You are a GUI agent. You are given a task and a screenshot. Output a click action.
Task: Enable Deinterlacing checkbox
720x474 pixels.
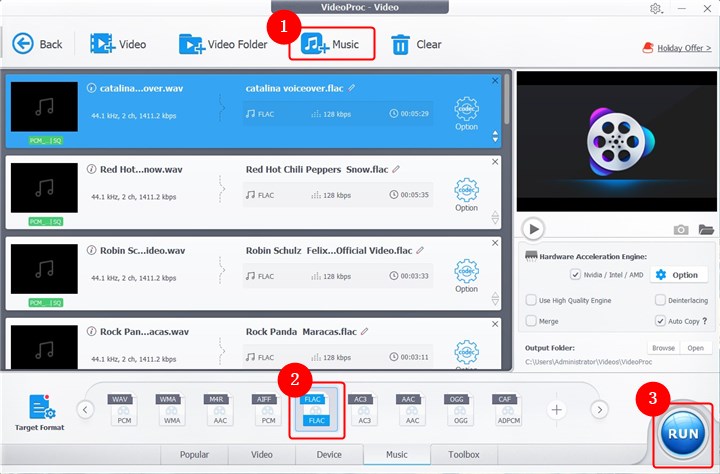point(660,300)
